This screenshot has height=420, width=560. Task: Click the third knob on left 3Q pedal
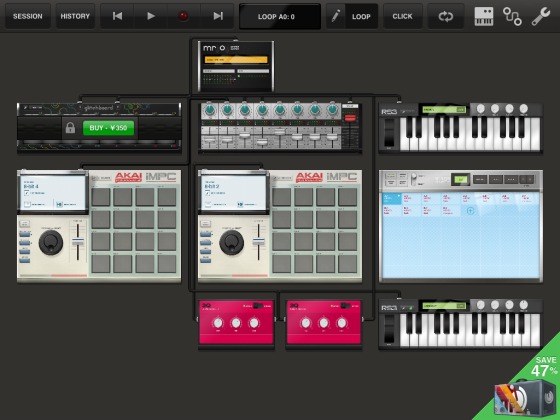click(x=254, y=323)
